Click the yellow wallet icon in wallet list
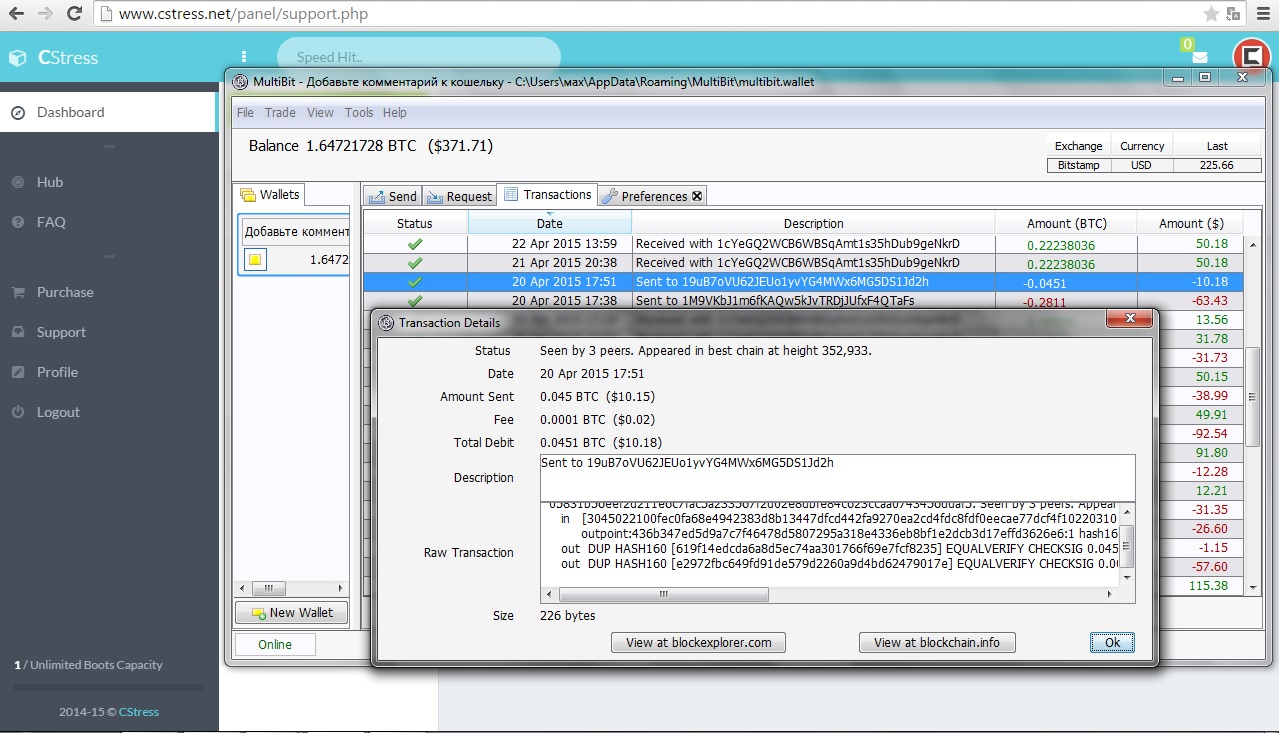This screenshot has width=1279, height=733. click(255, 260)
